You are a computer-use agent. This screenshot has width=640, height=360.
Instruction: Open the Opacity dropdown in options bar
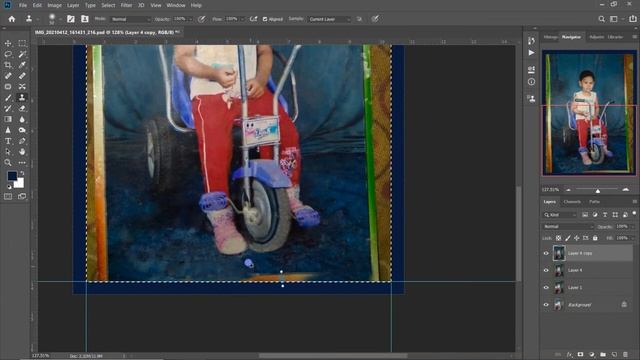click(x=191, y=19)
